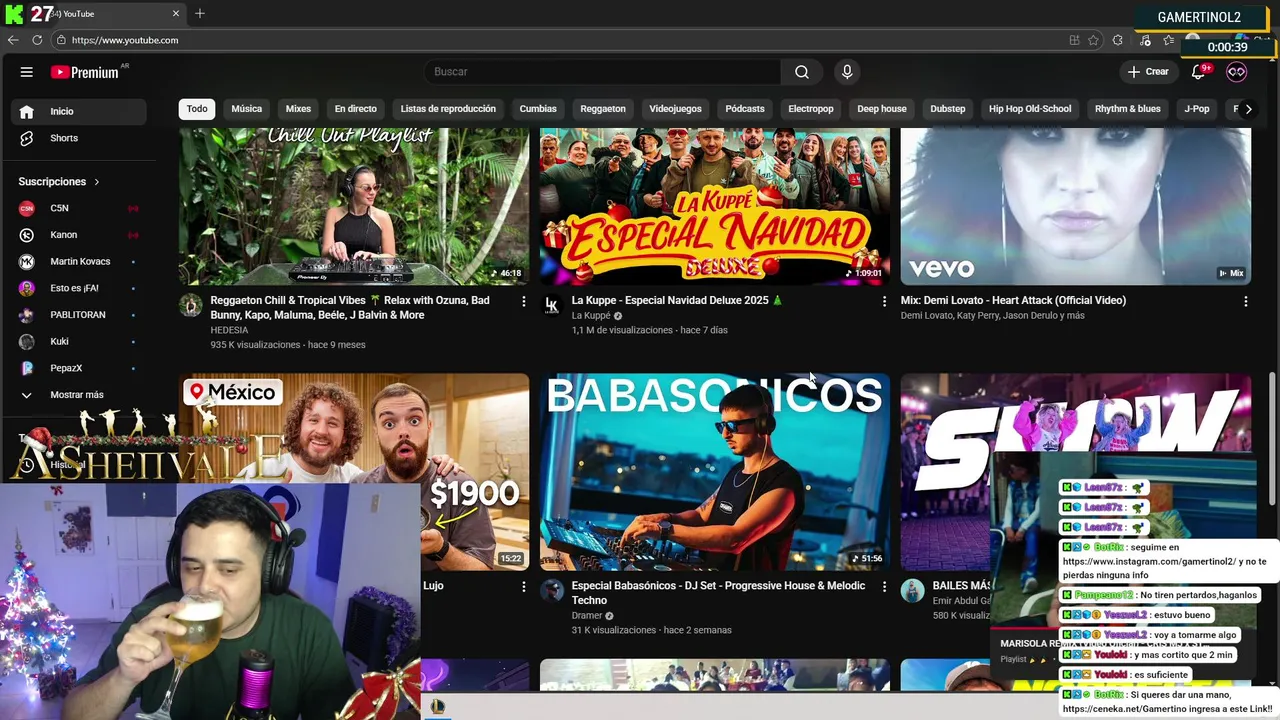
Task: Open HEDESIA channel name link
Action: click(229, 330)
